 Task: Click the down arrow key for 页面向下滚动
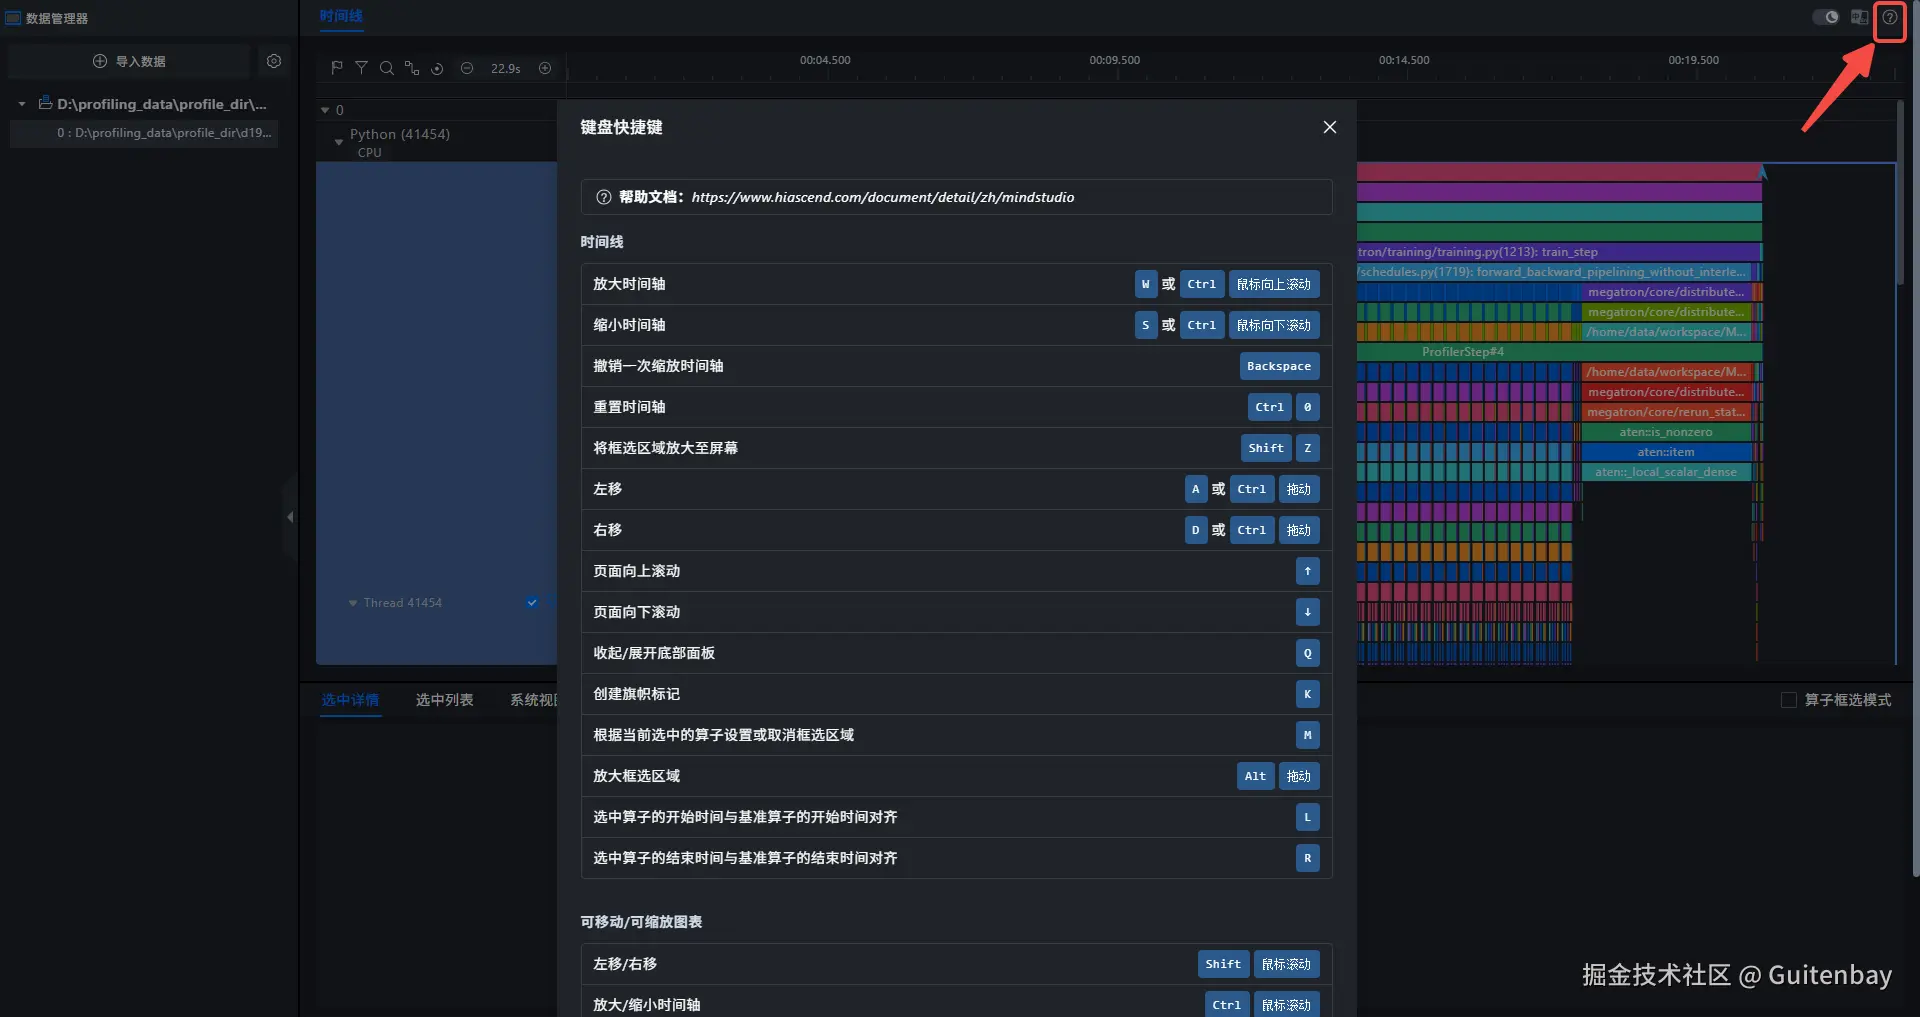[x=1308, y=612]
